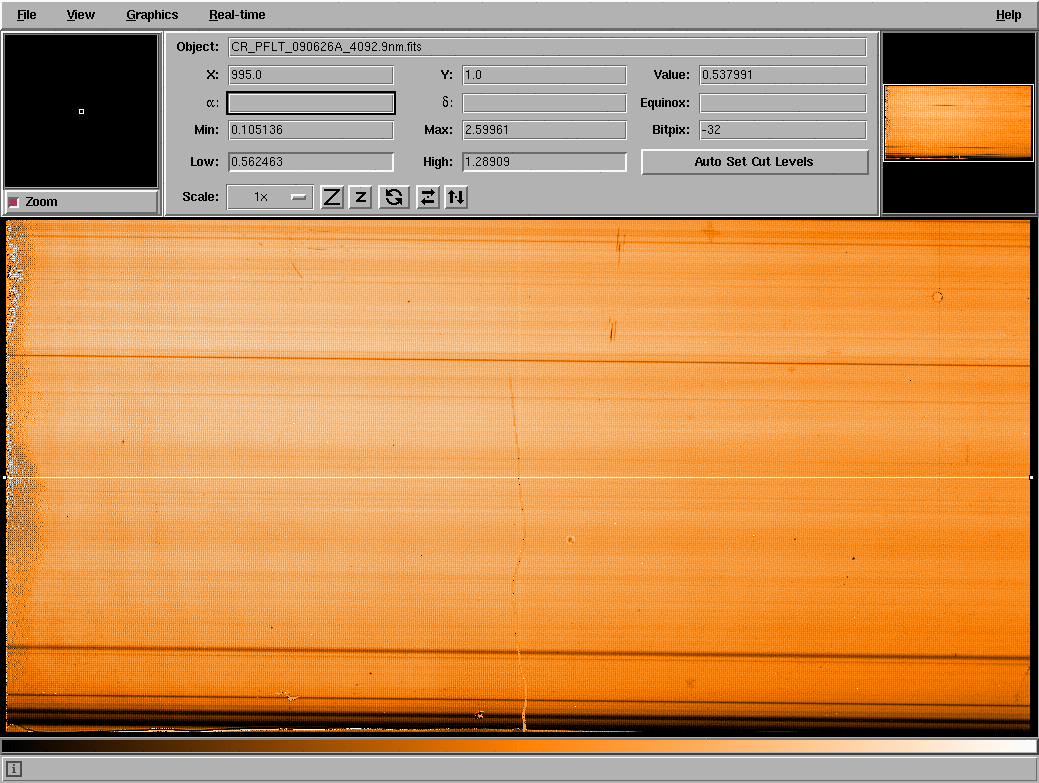Click the info icon in status bar

[15, 769]
